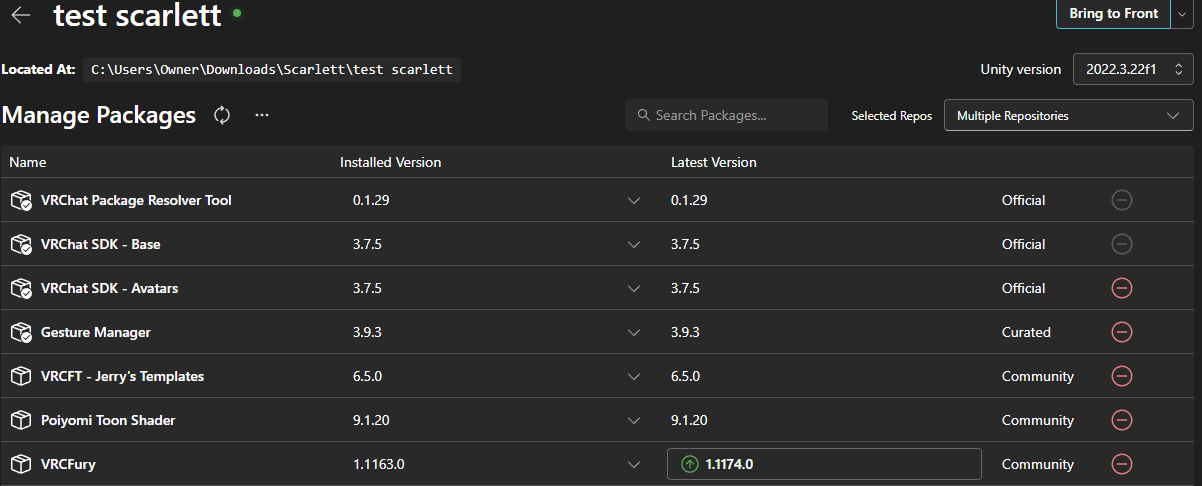The image size is (1202, 486).
Task: Expand the arrow beside Bring to Front
Action: 1181,14
